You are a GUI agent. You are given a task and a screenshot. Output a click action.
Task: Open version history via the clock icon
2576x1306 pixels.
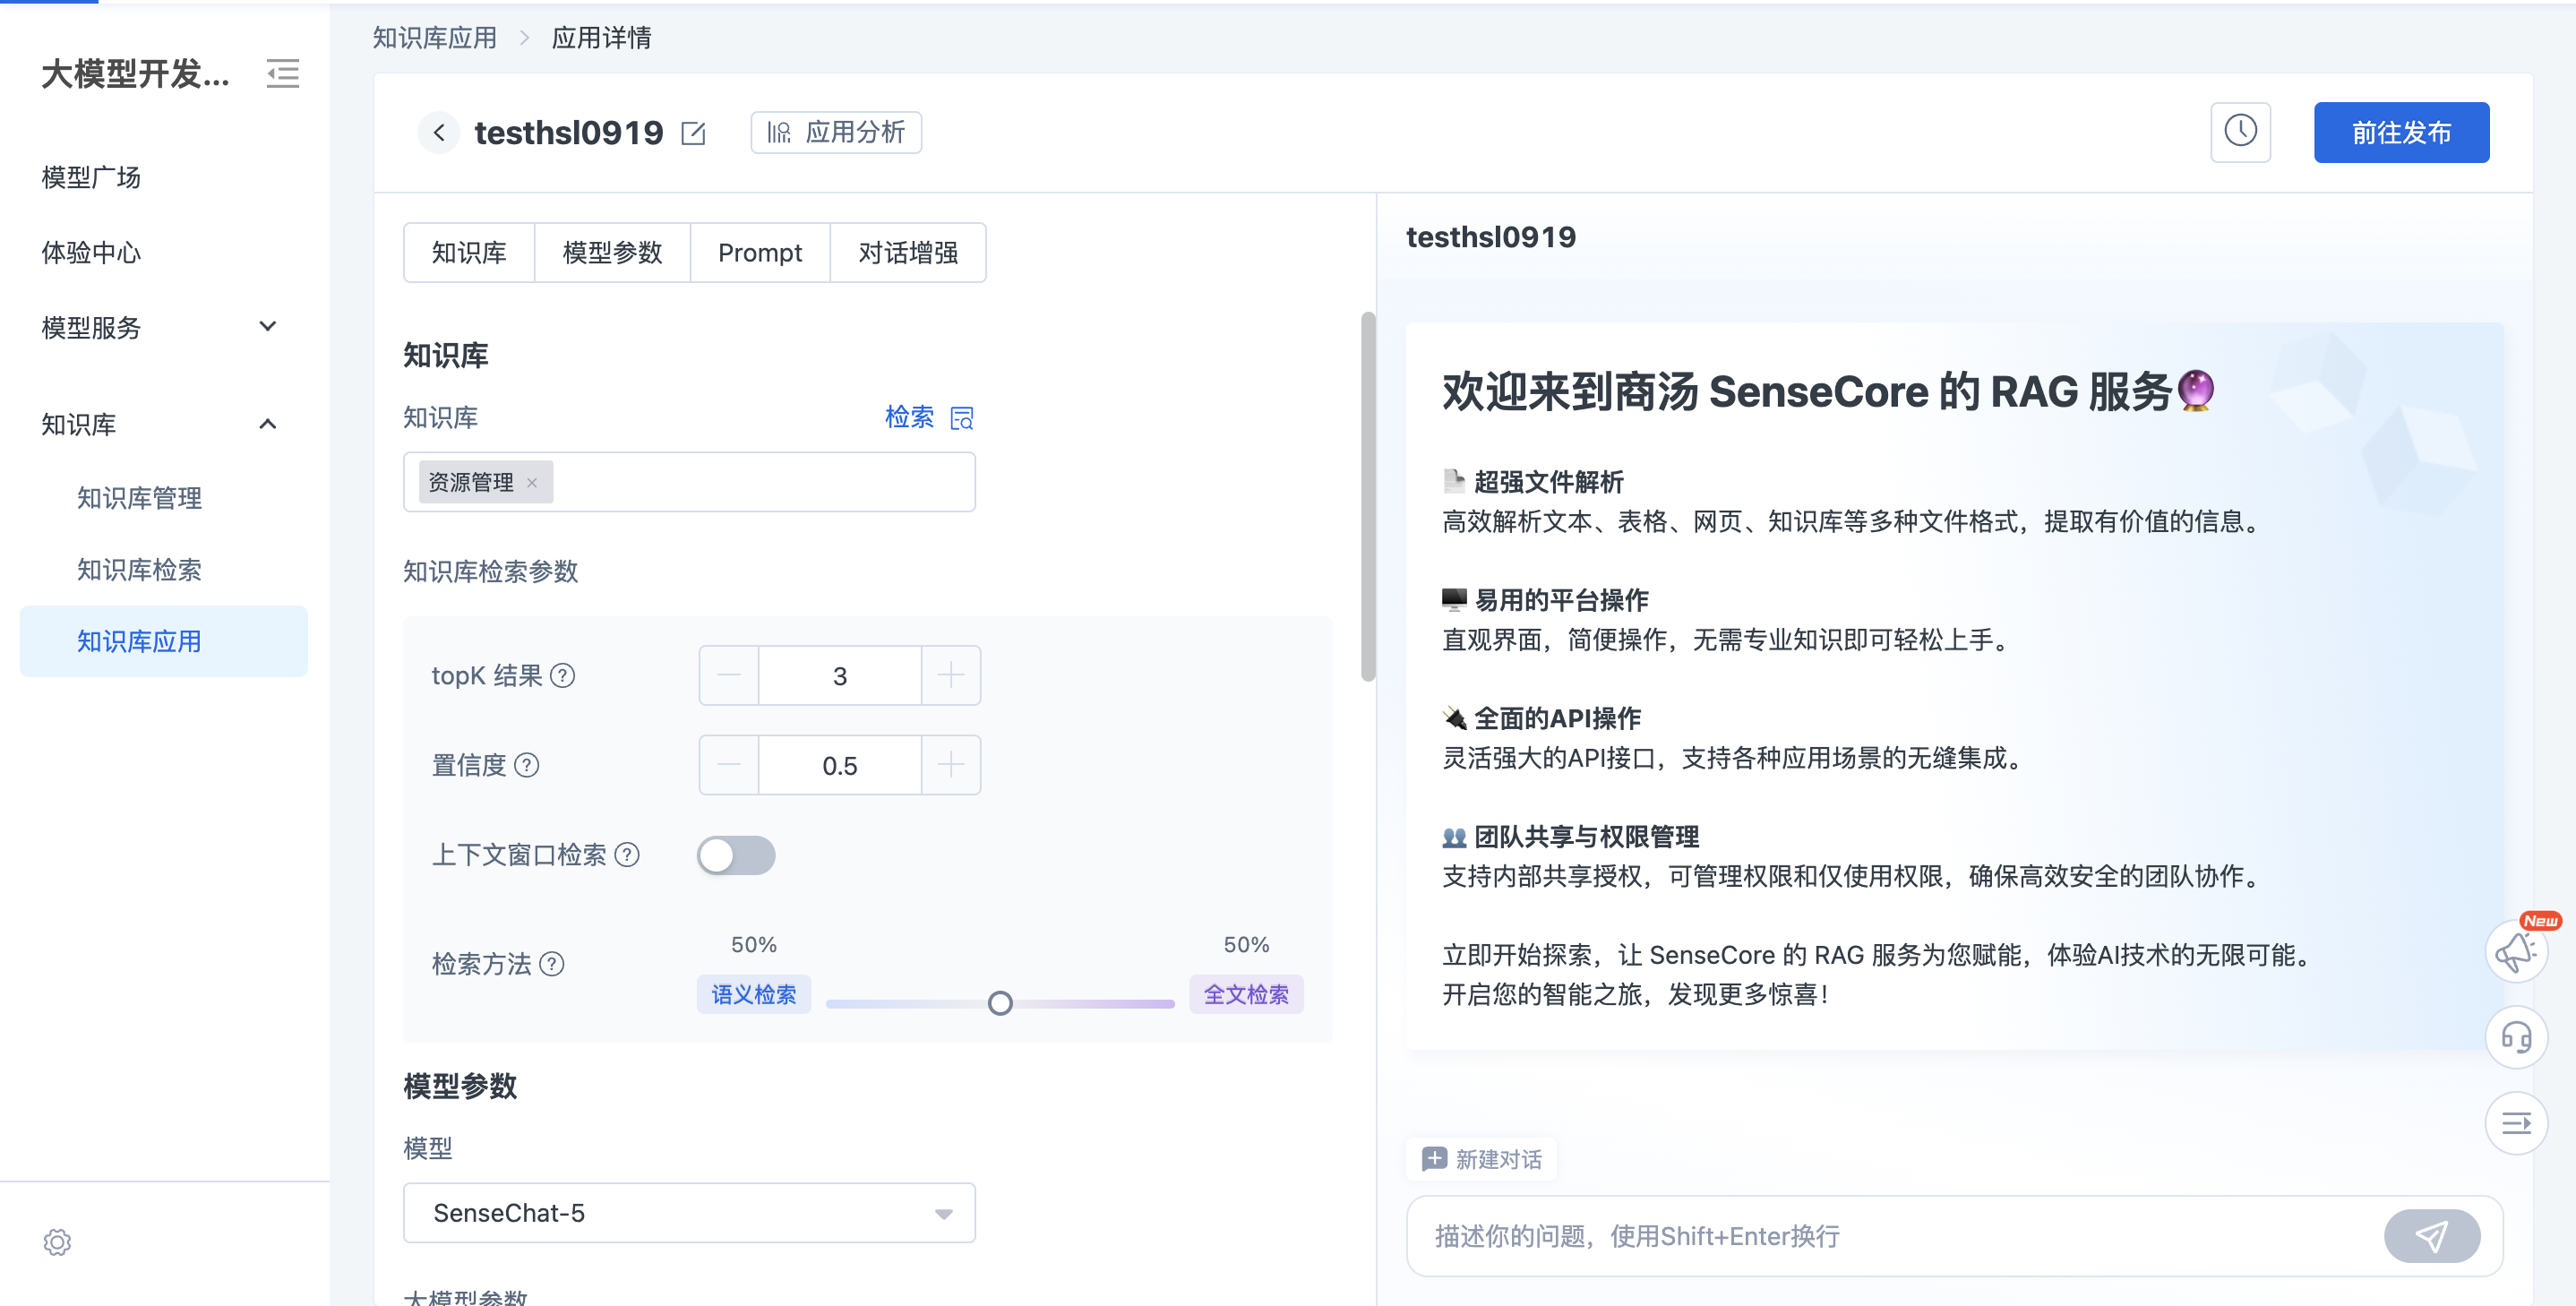2241,131
